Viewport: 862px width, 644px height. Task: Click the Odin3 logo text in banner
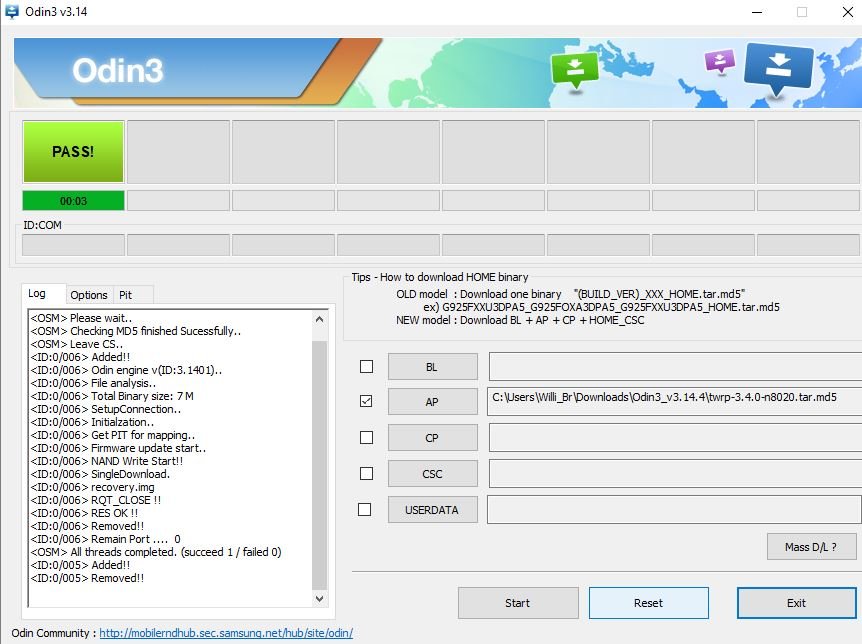[118, 70]
